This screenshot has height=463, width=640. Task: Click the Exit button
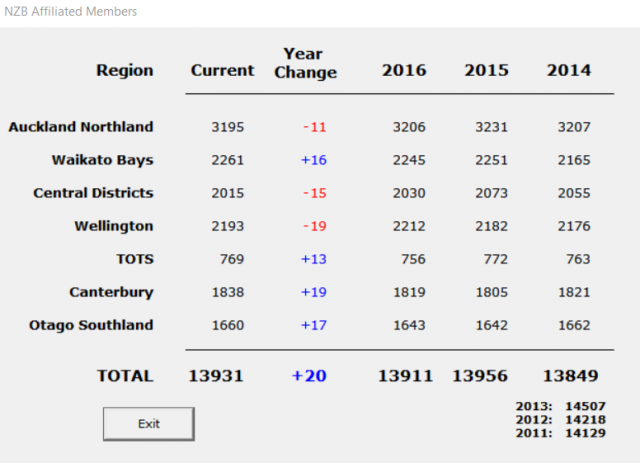click(x=149, y=424)
